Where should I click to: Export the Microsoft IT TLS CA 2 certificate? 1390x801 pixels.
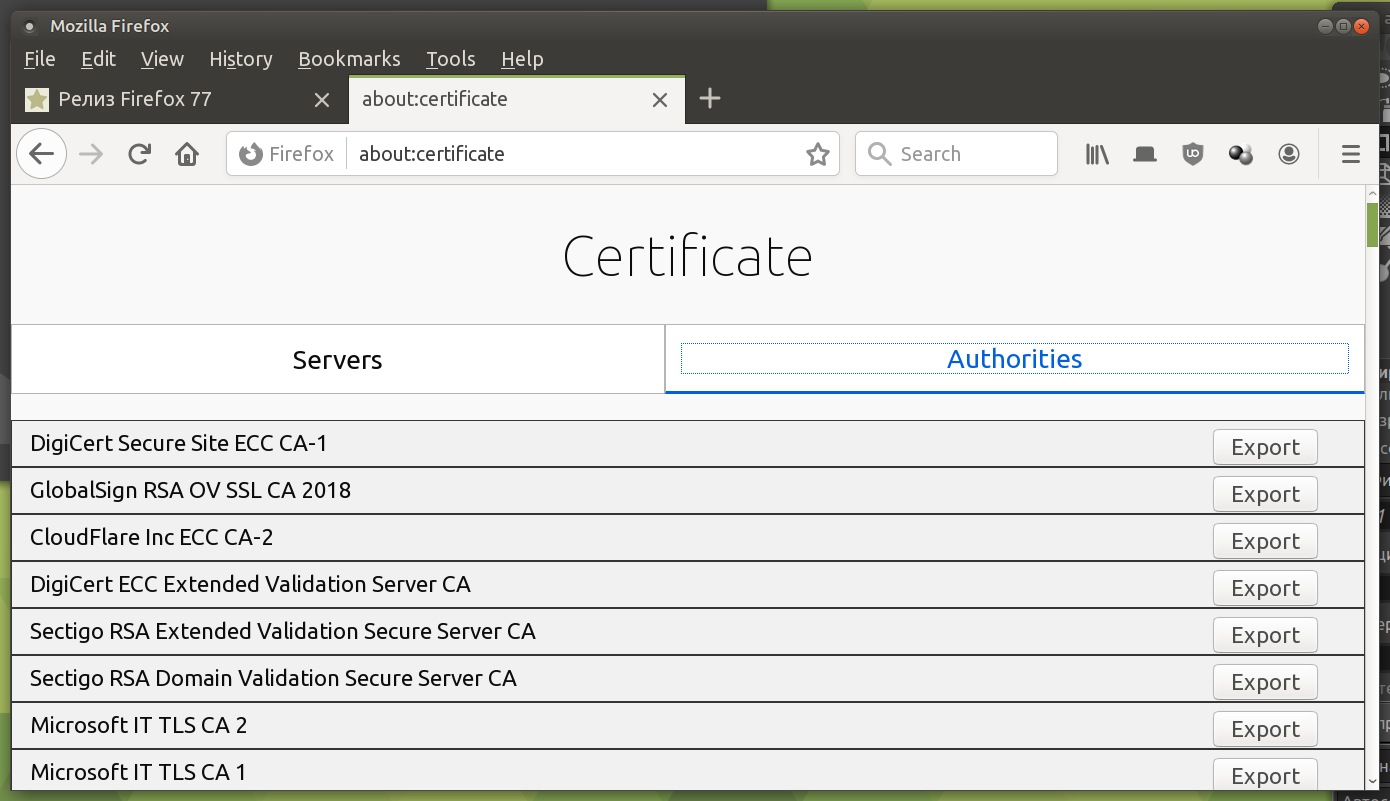pos(1265,729)
